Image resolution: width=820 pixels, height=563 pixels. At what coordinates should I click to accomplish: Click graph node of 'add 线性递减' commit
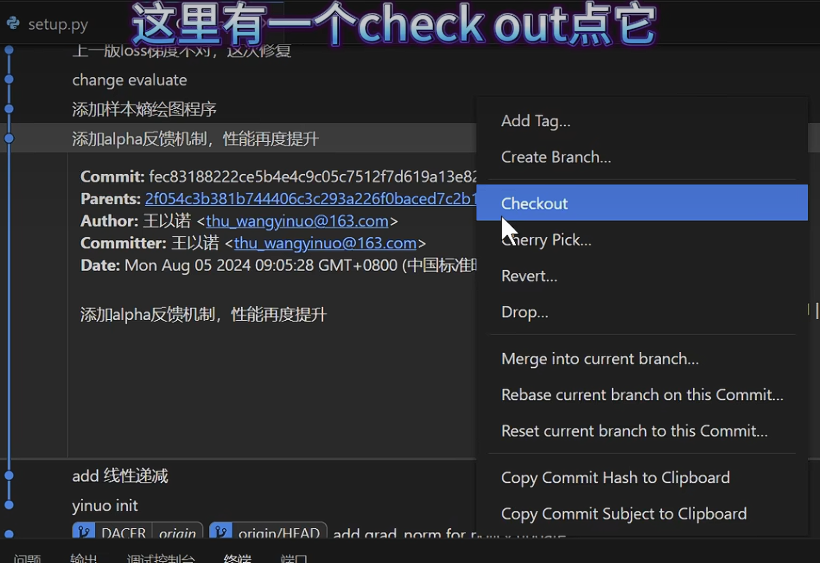9,476
